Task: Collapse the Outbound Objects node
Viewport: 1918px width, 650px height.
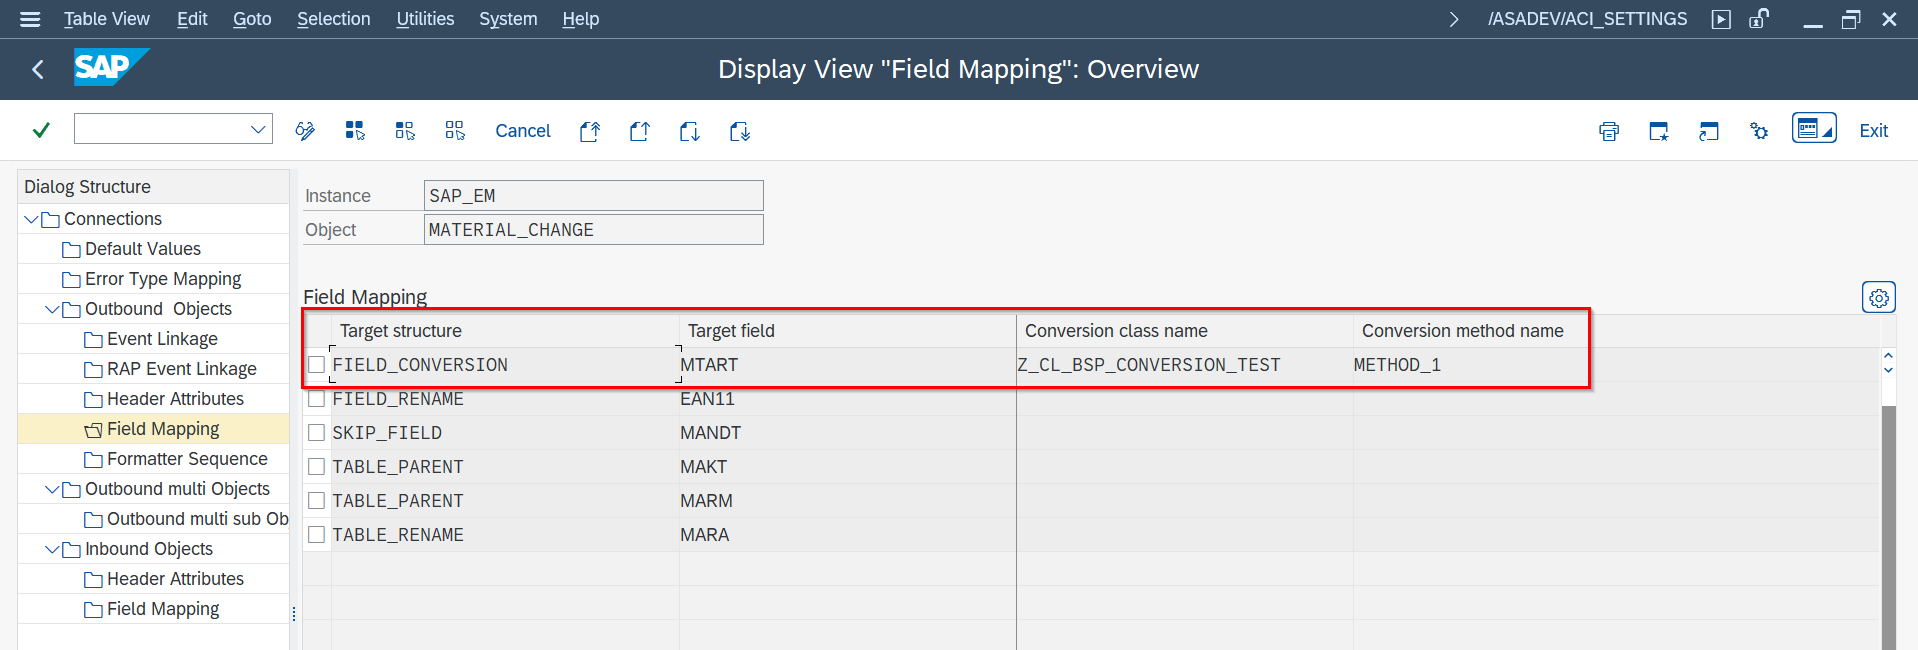Action: pos(53,309)
